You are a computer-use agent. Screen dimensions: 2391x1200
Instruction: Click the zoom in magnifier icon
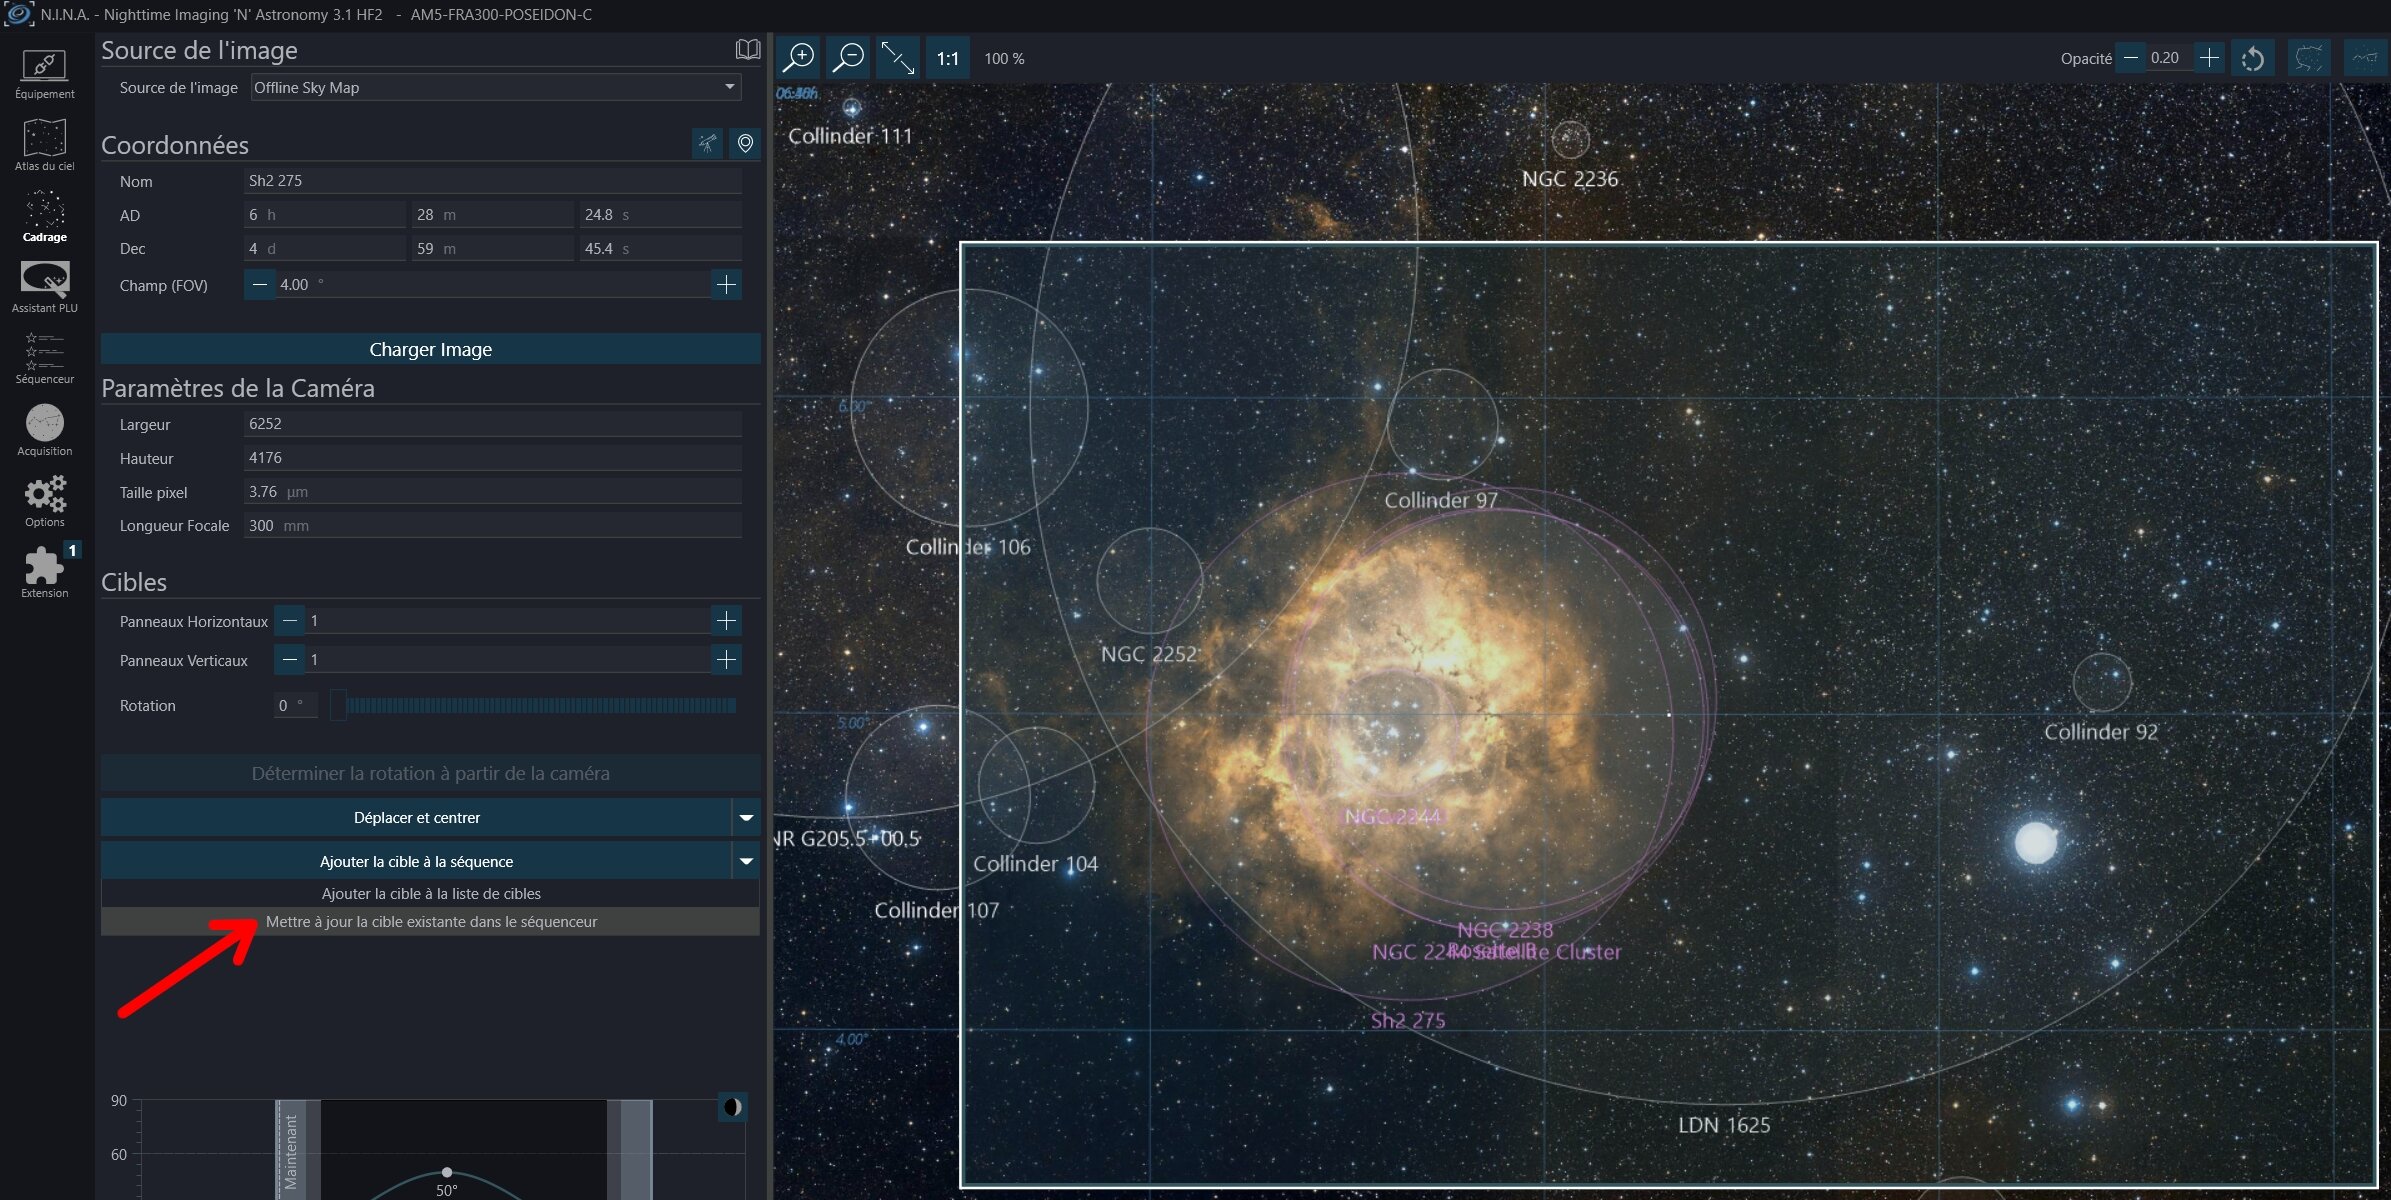click(799, 58)
